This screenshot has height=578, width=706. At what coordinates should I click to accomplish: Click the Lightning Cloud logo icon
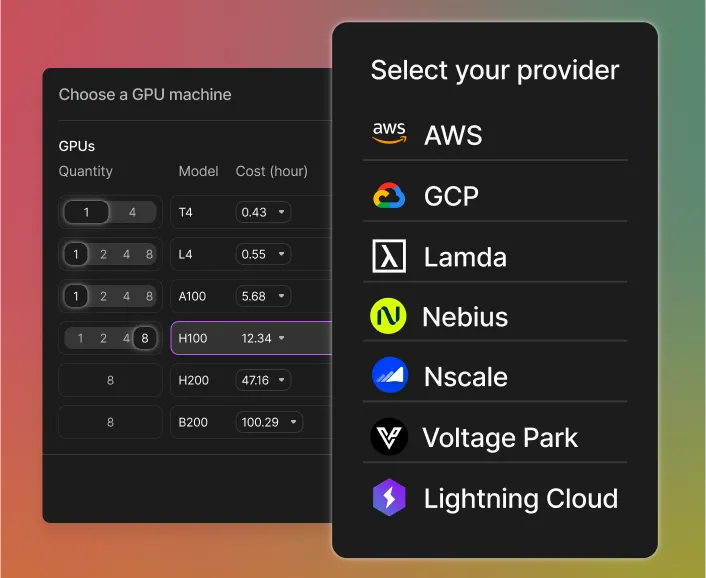click(389, 497)
